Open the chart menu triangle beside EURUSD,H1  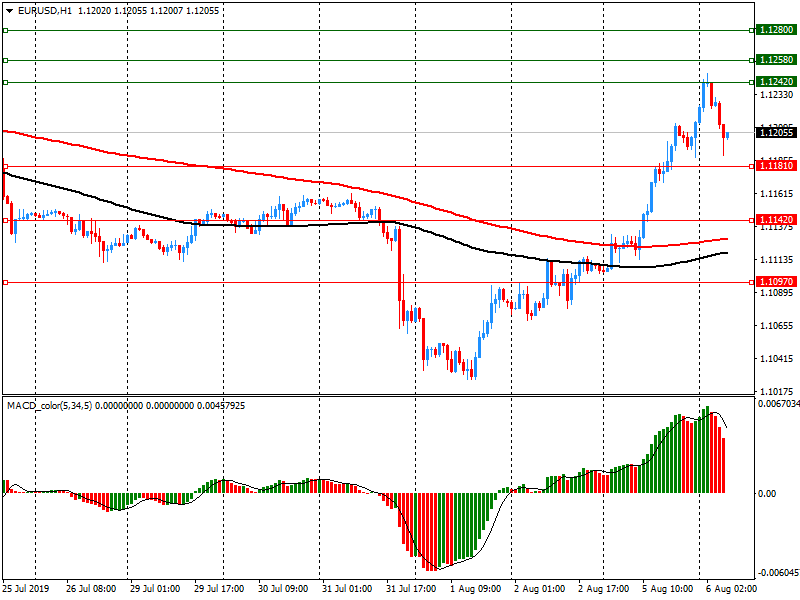(9, 11)
